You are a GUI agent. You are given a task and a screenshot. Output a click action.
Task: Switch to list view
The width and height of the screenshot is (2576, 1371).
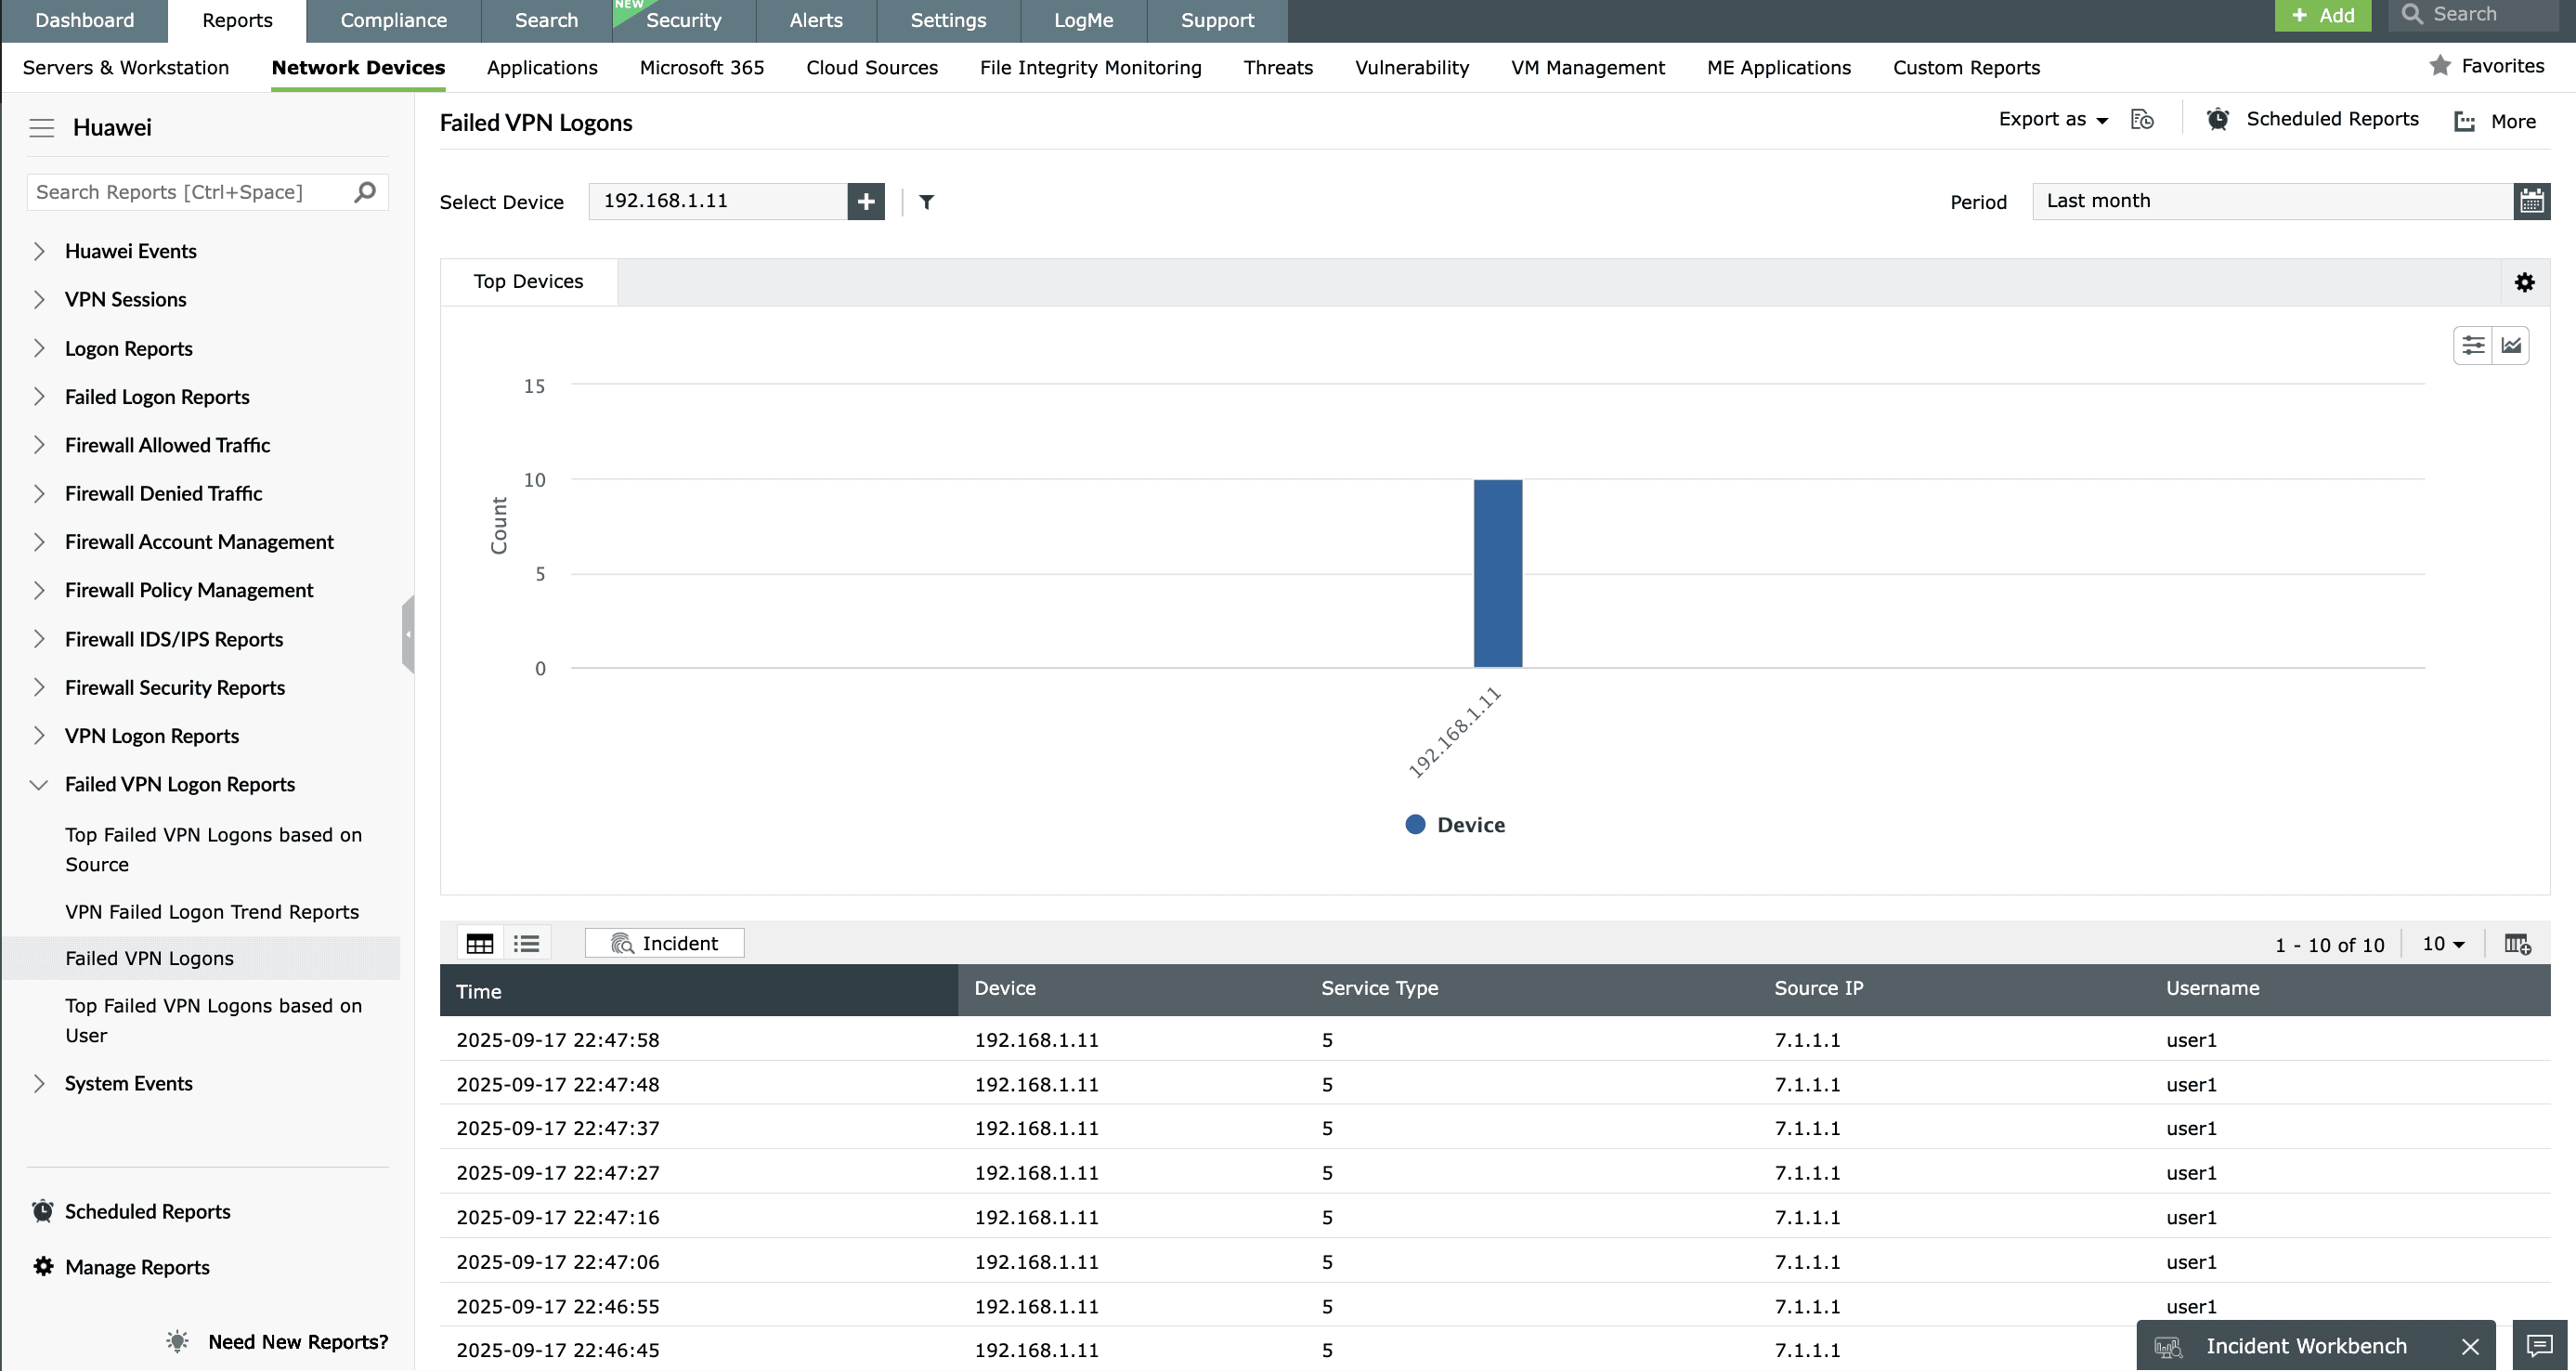pos(526,943)
